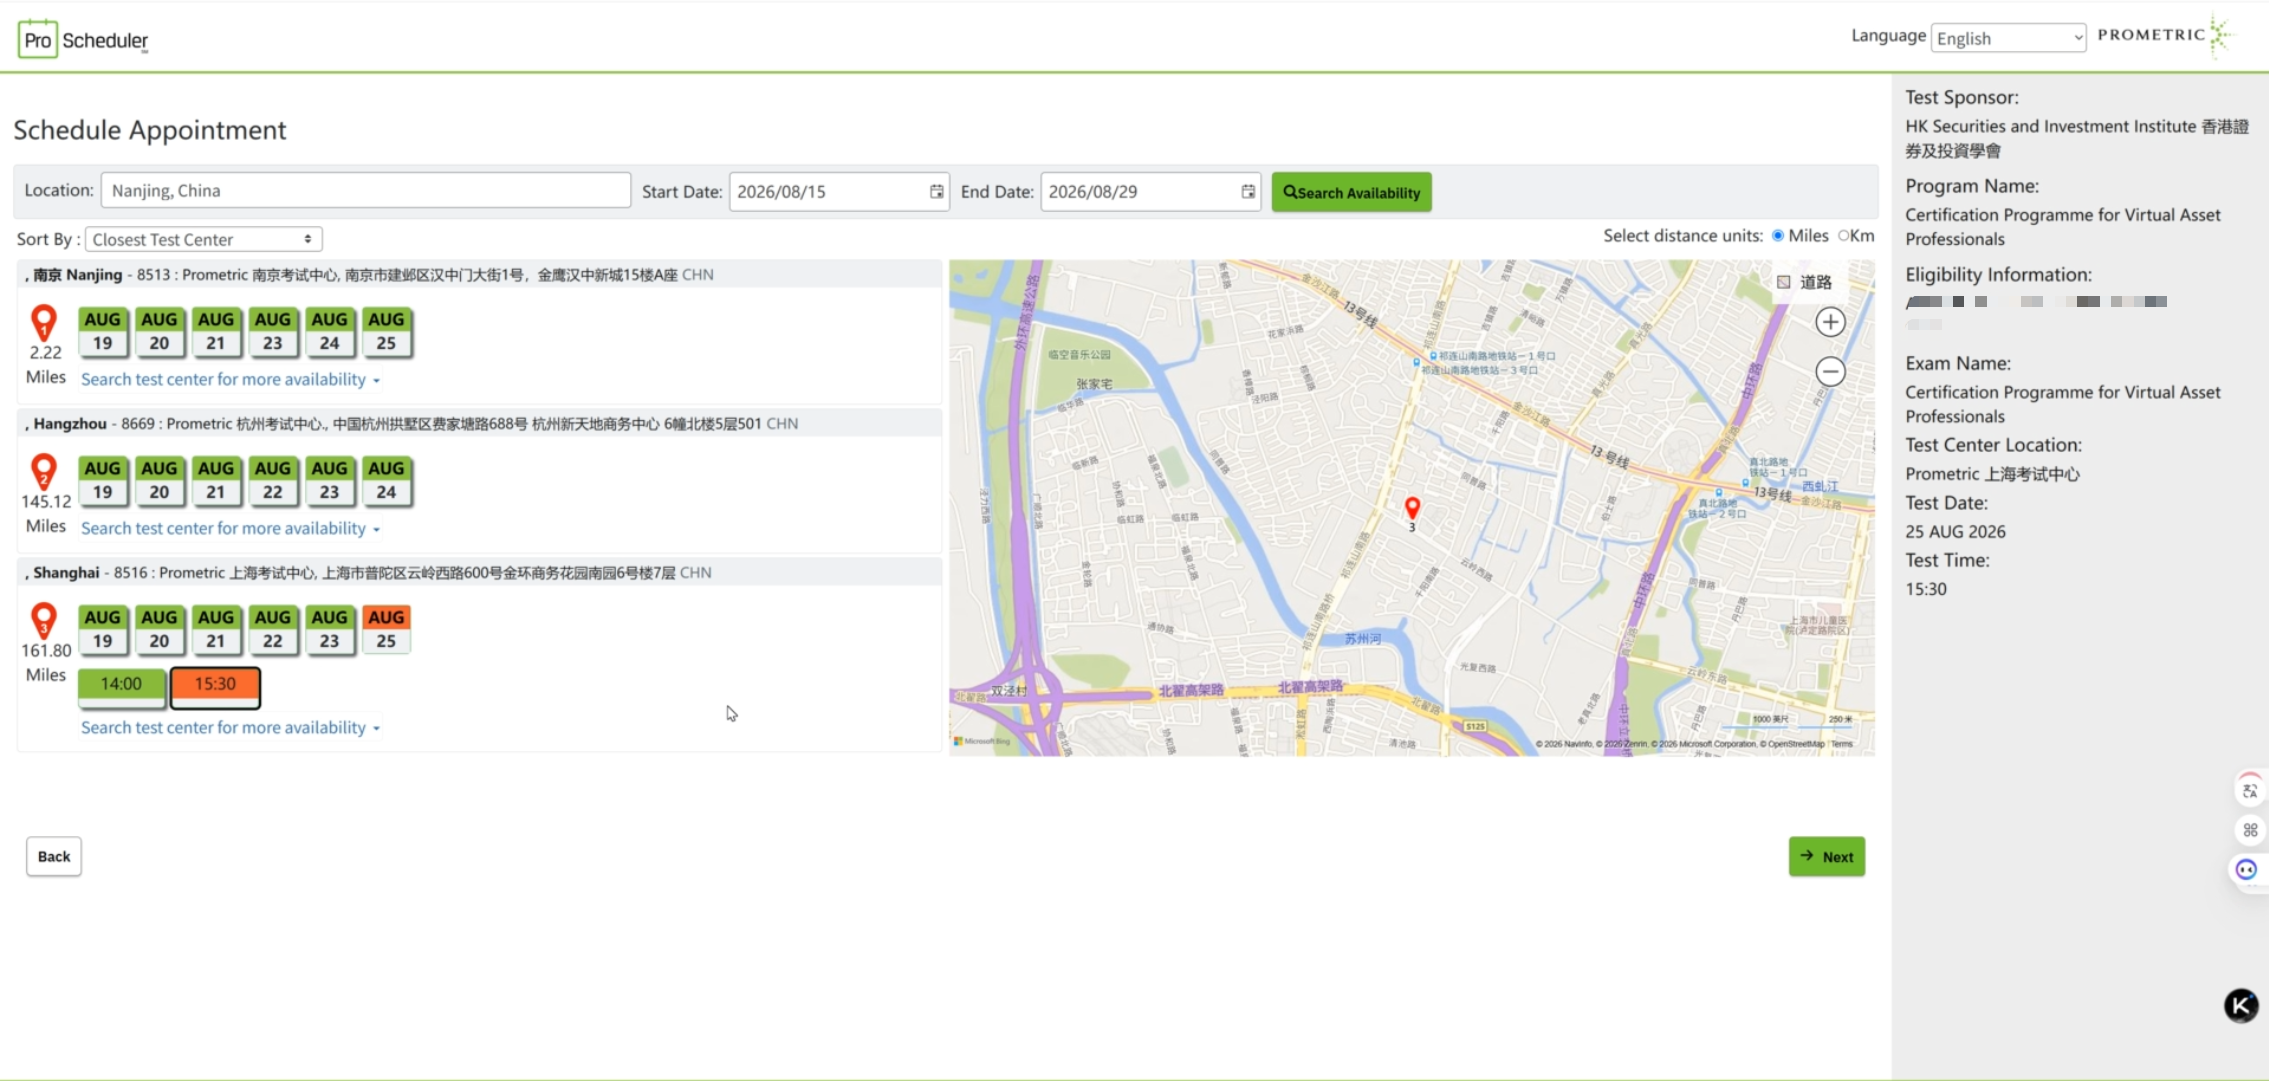Pick AUG 23 for Nanjing center

tap(273, 332)
